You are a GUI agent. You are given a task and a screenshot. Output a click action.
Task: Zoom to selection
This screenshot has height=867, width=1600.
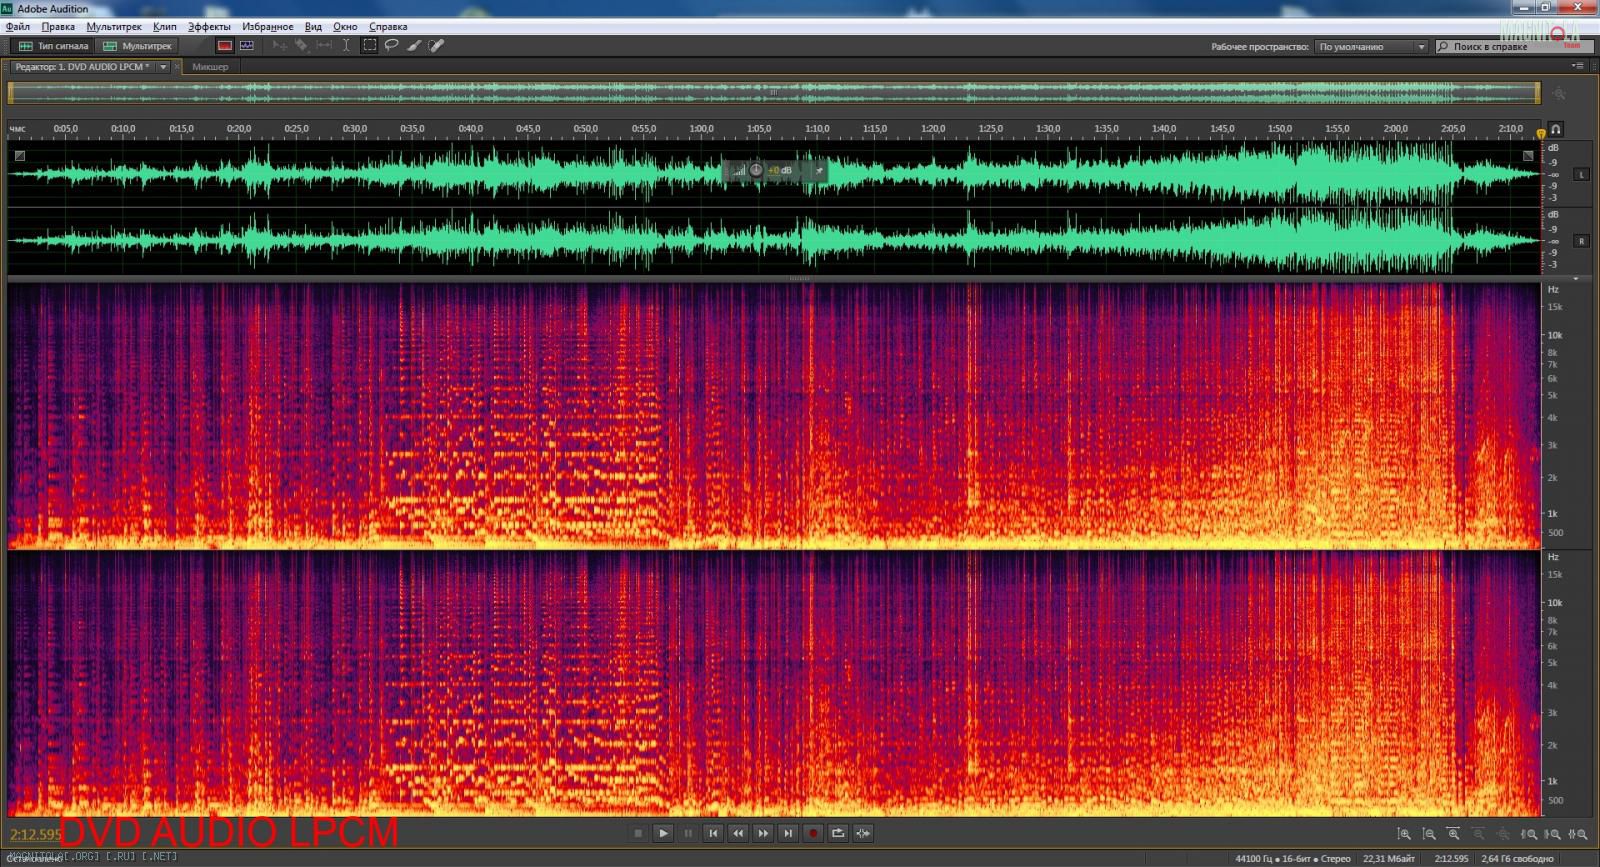tap(1578, 834)
